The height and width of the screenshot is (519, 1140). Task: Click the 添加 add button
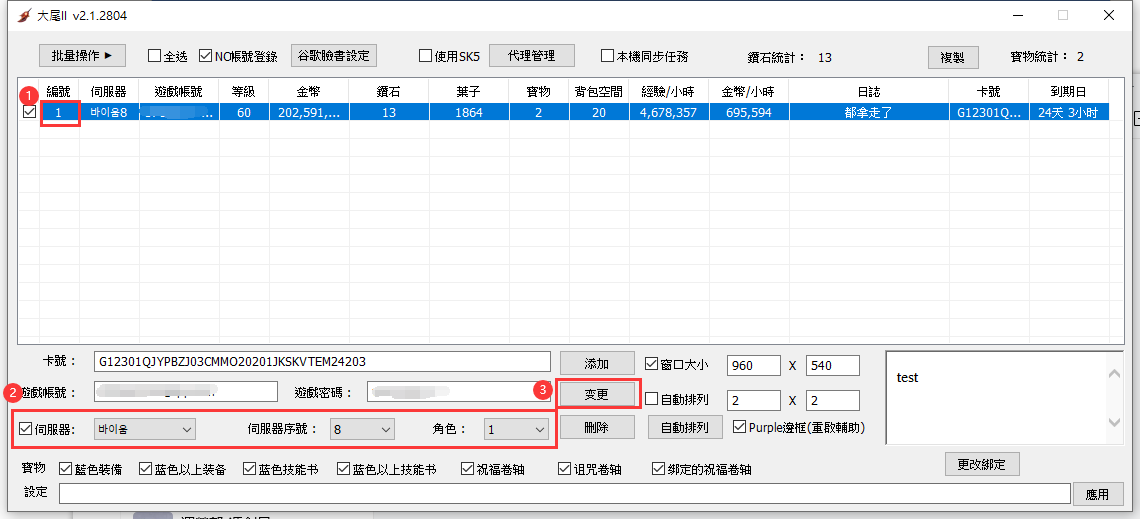(x=596, y=364)
